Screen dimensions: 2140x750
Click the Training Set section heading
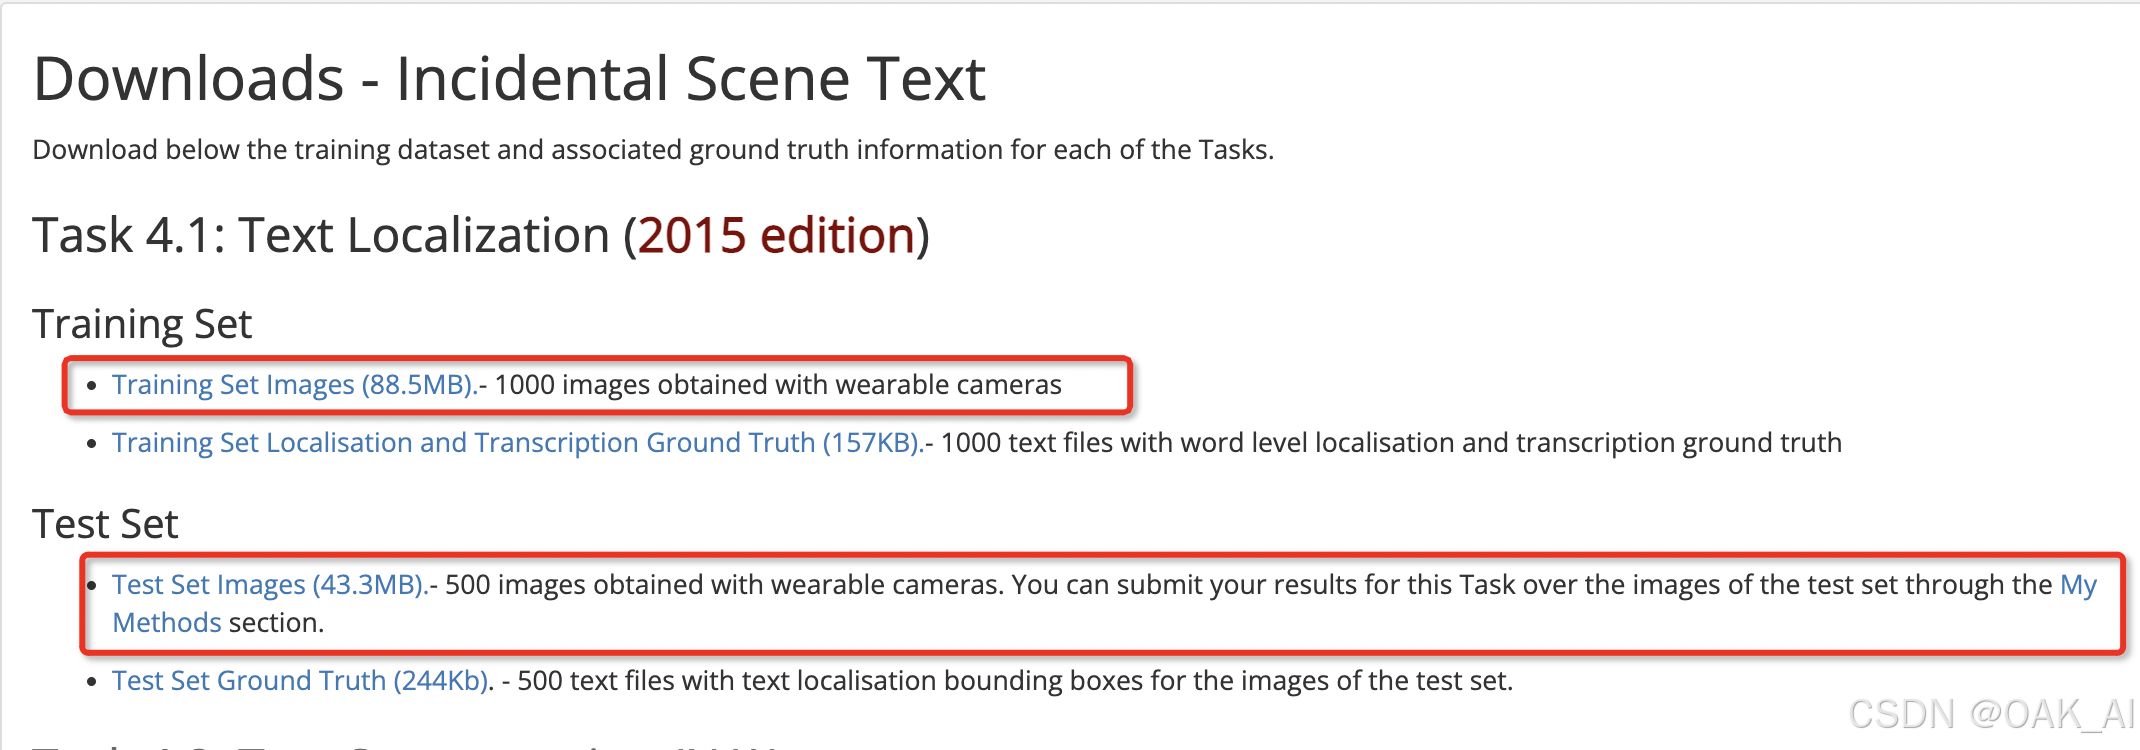(142, 323)
